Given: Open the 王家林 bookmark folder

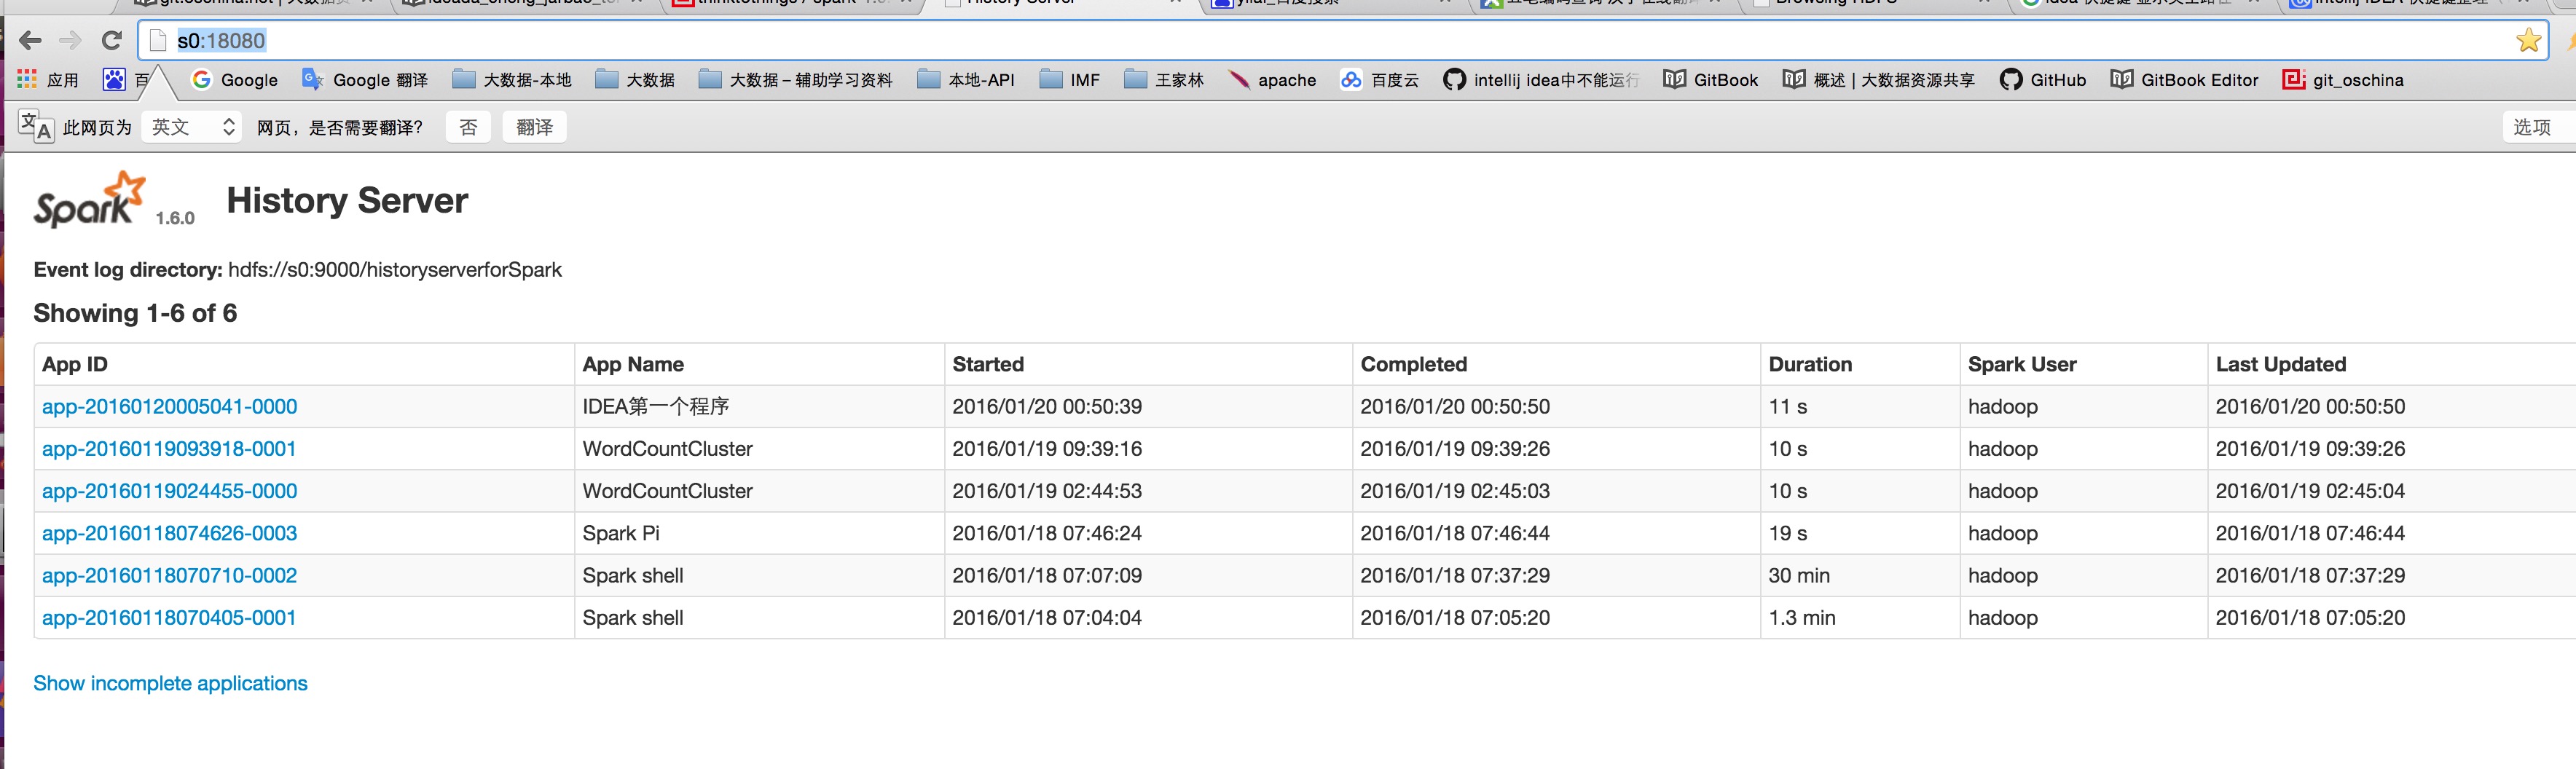Looking at the screenshot, I should pos(1164,80).
